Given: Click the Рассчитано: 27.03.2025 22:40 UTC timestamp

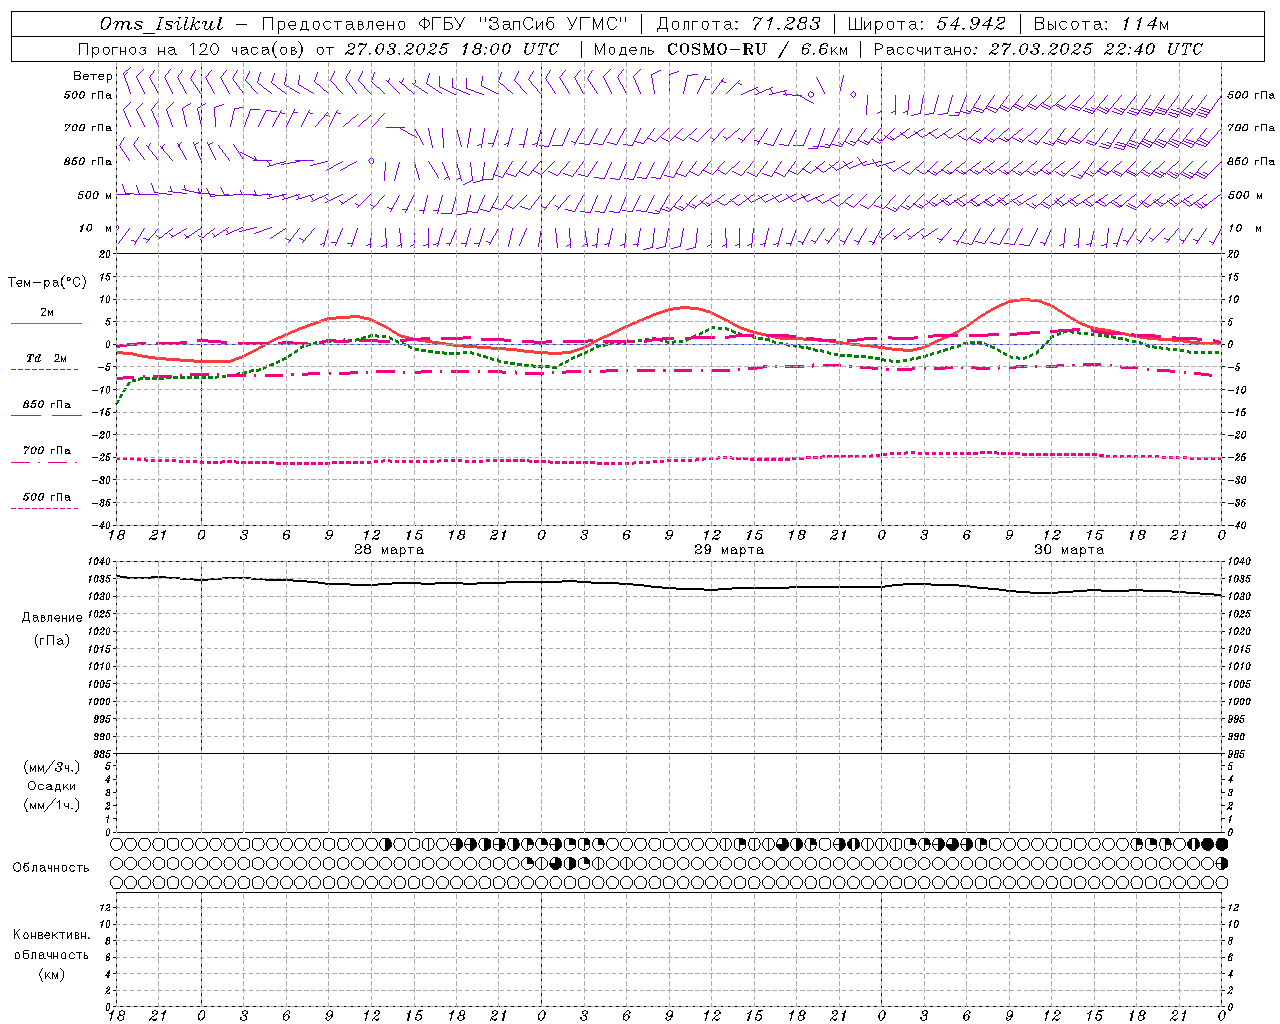Looking at the screenshot, I should (x=1038, y=49).
